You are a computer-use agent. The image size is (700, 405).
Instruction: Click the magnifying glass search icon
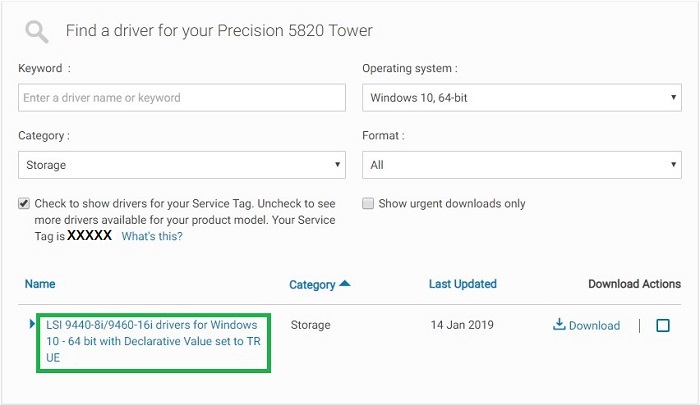pyautogui.click(x=37, y=32)
